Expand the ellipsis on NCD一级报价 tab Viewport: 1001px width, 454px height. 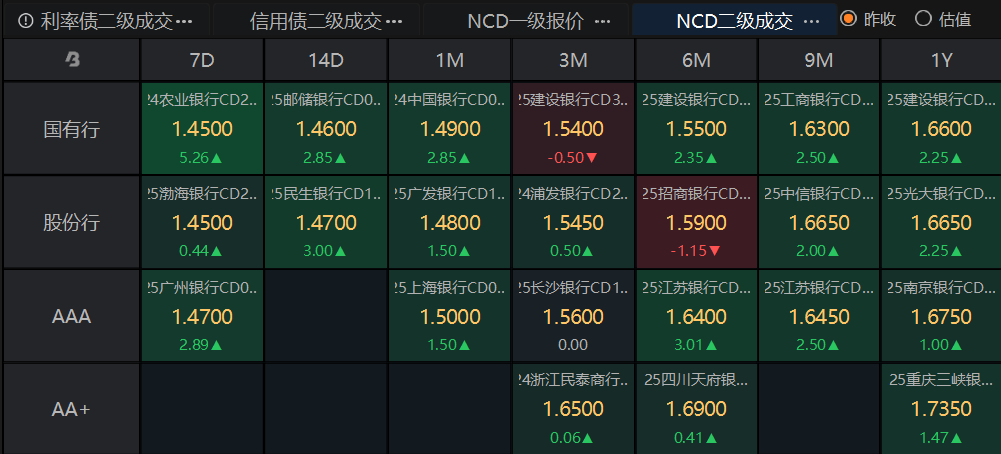click(x=602, y=21)
